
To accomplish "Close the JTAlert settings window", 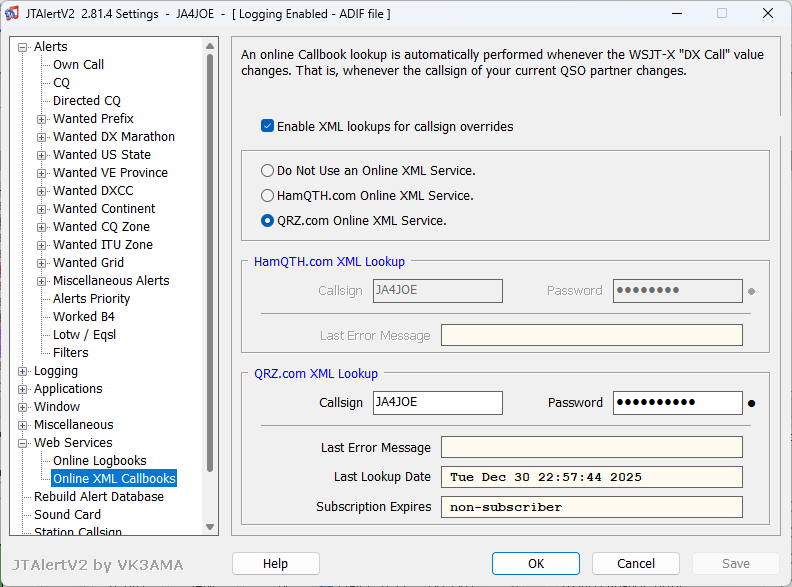I will (768, 14).
